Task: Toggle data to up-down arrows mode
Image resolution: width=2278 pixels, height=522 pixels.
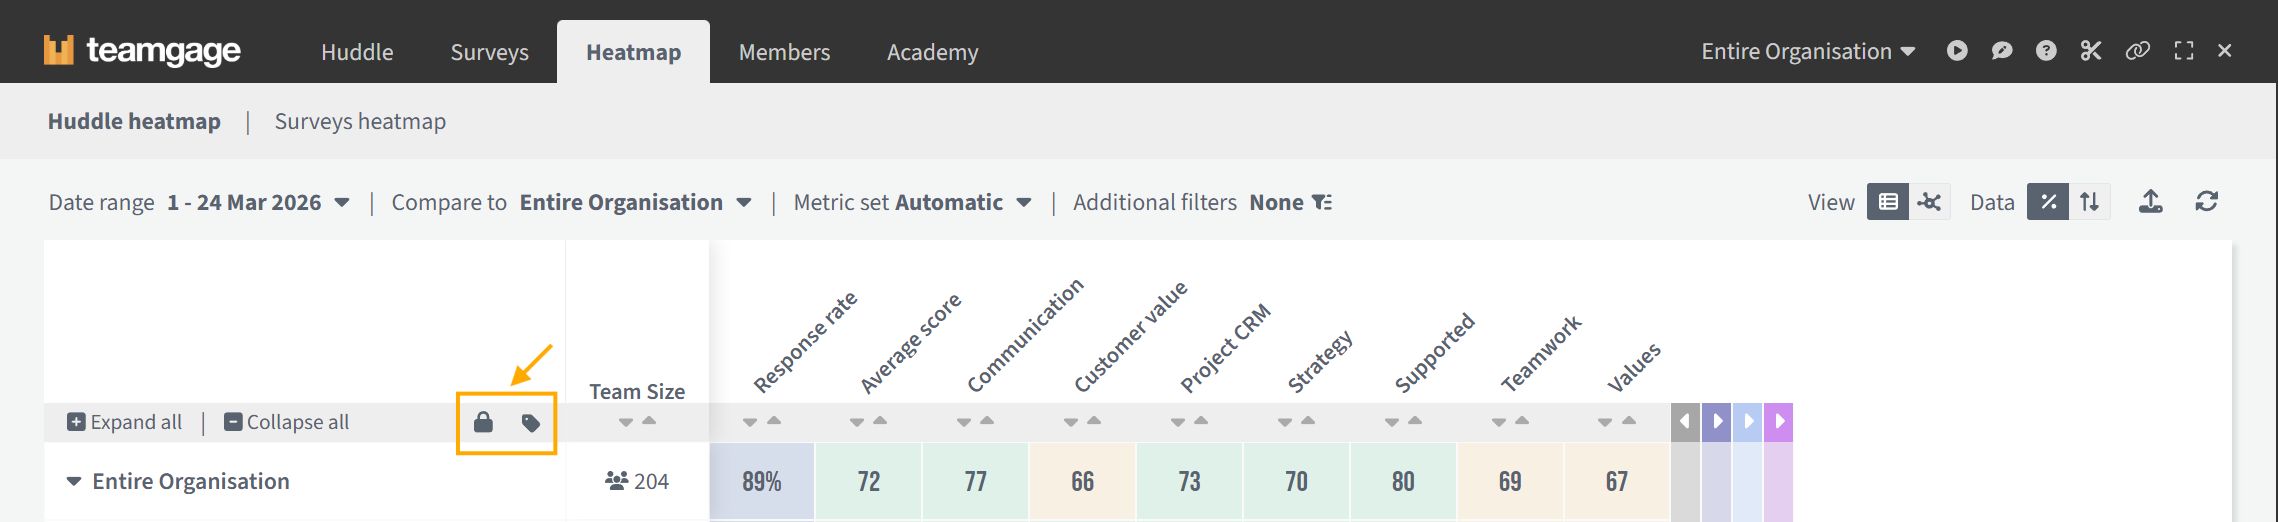Action: 2090,202
